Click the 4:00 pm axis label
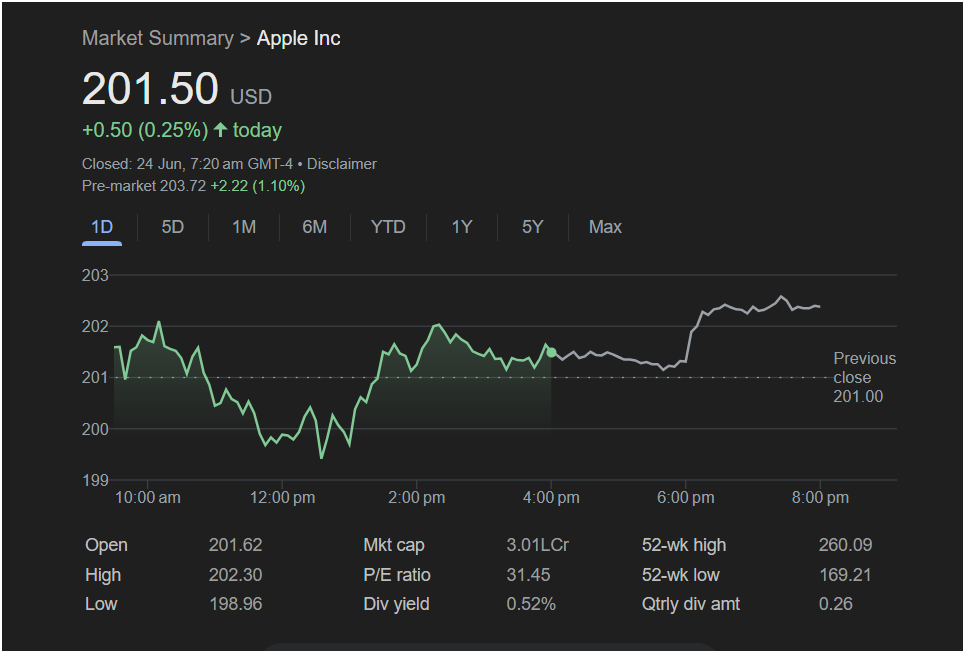Screen dimensions: 965x653 point(551,497)
